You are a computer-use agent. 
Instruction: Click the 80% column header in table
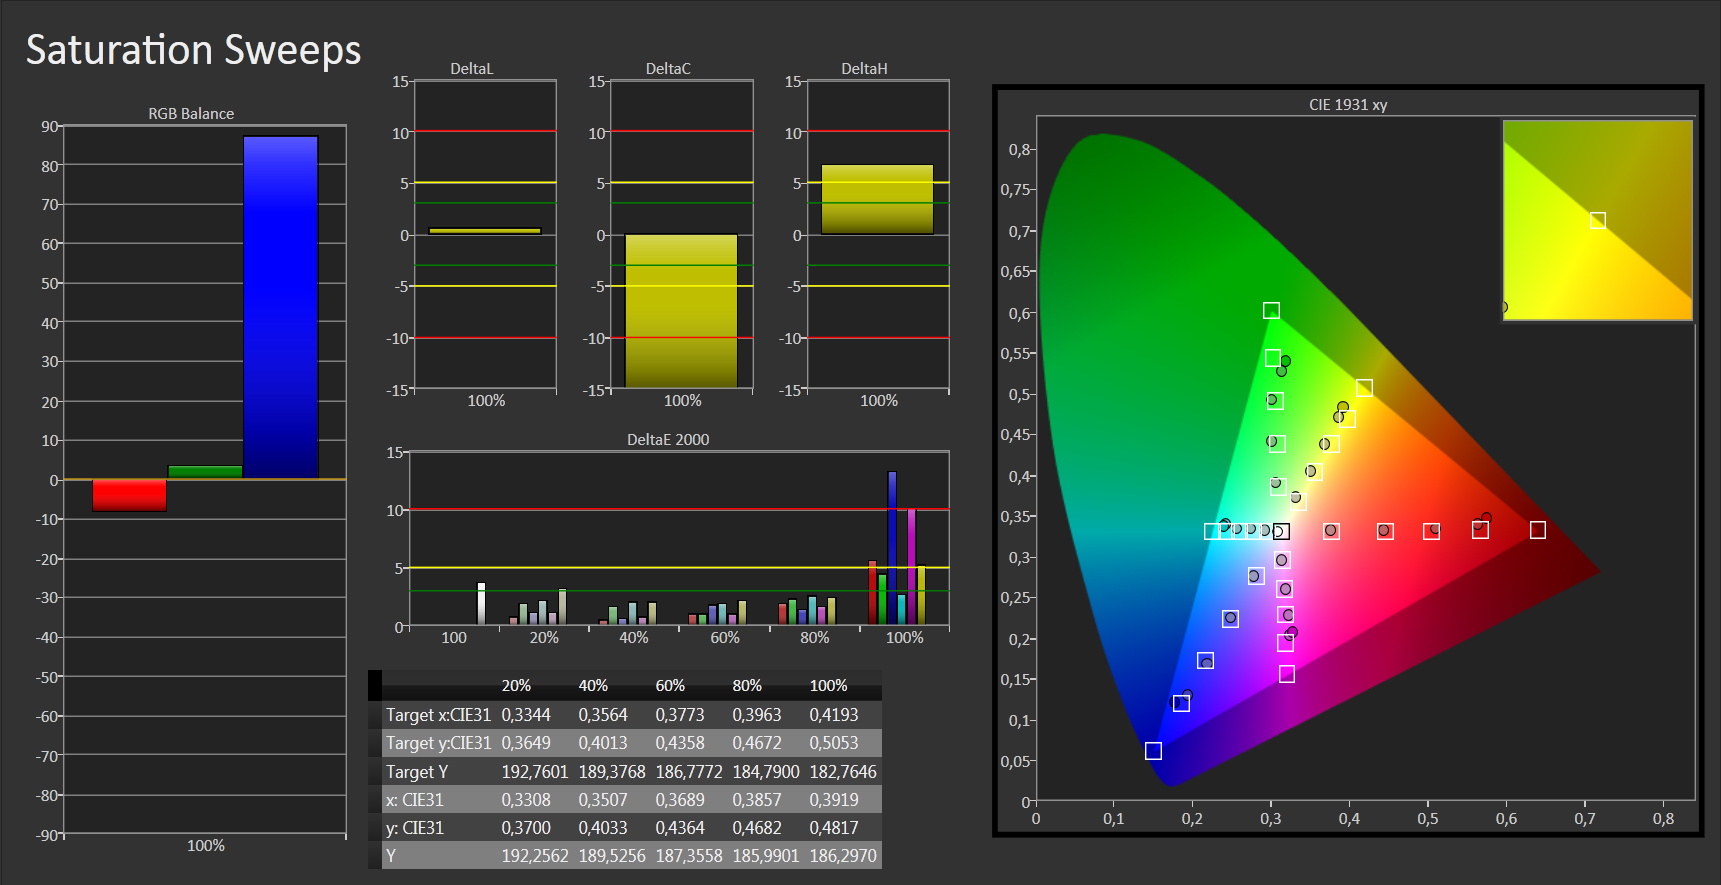[747, 686]
